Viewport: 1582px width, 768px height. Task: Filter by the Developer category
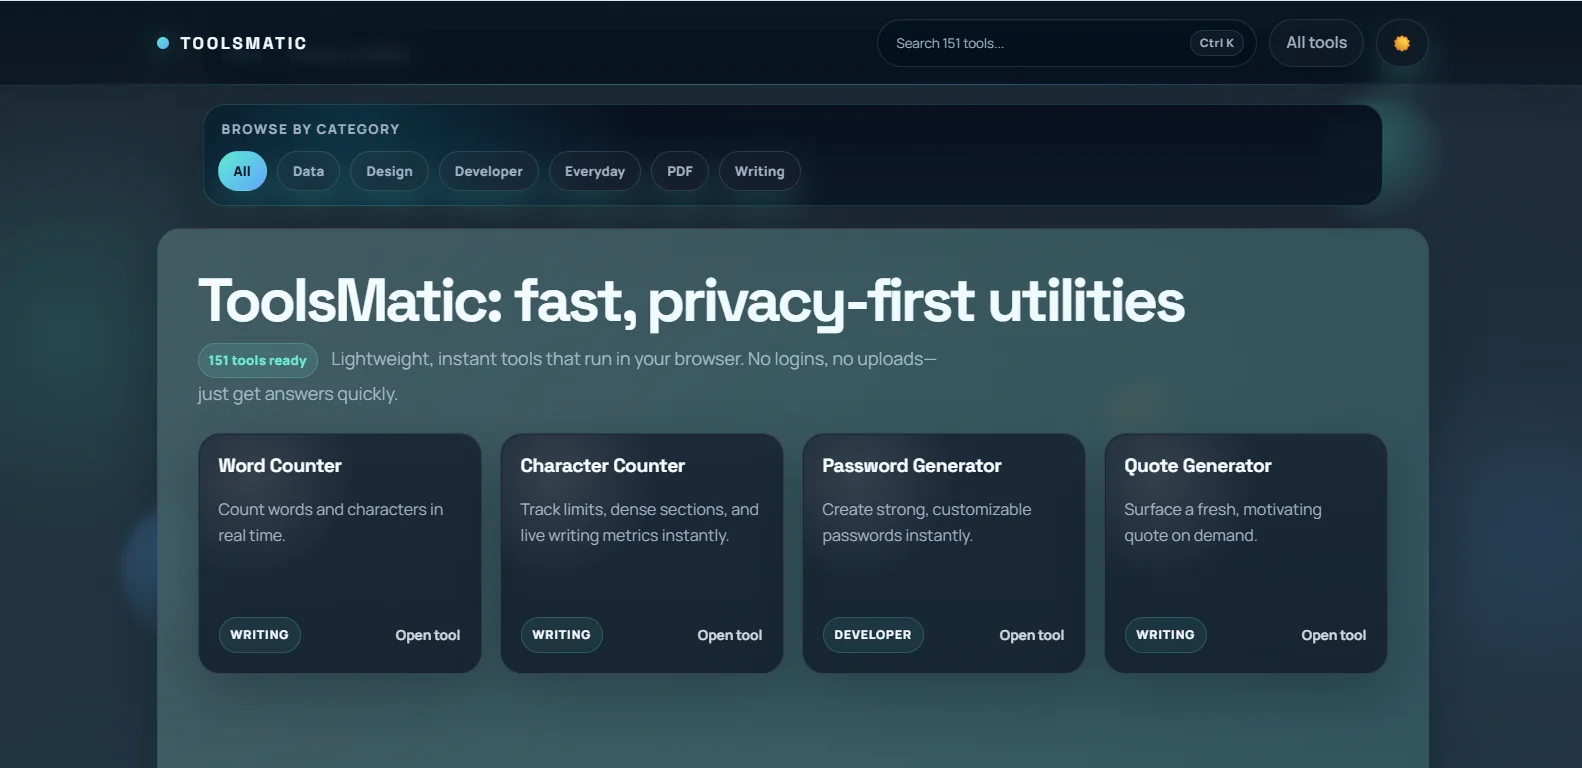(488, 171)
